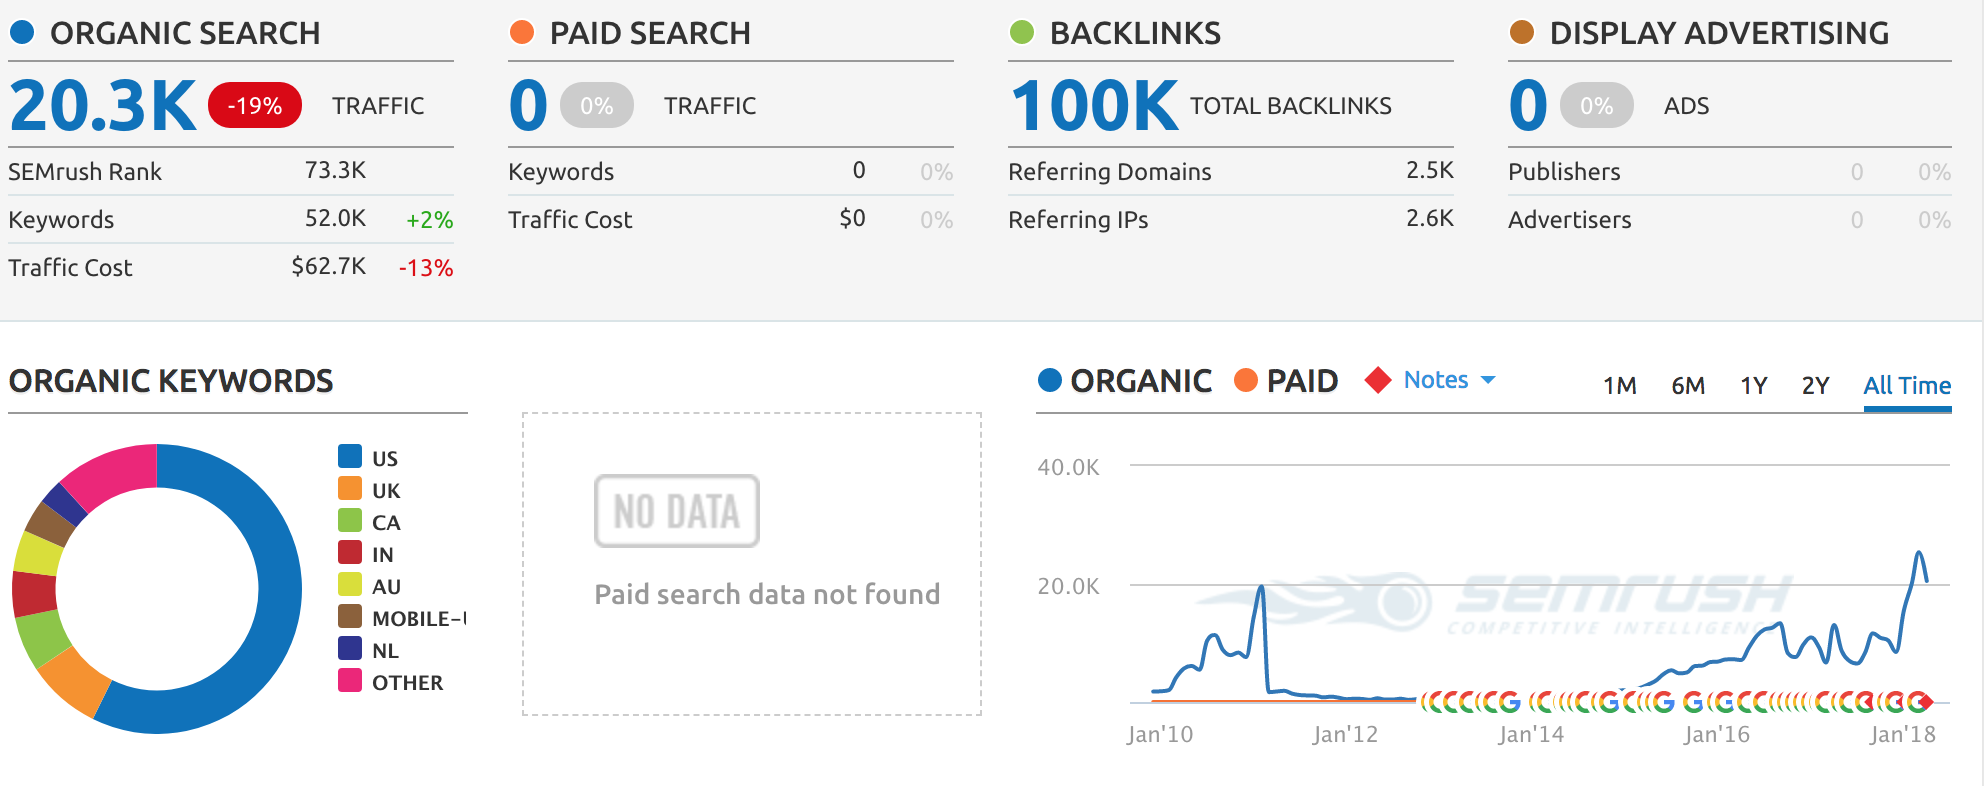Click the Publishers label
1984x786 pixels.
tap(1564, 172)
